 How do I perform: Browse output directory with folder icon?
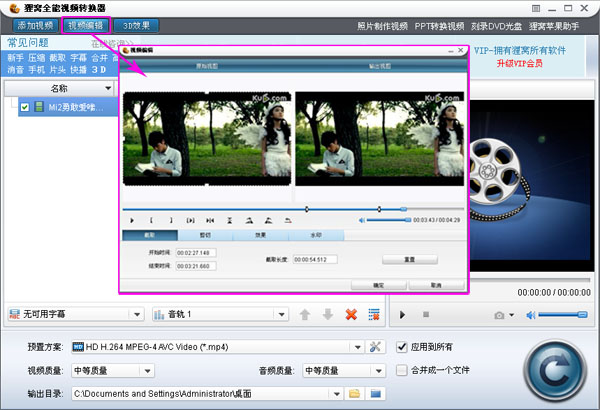click(x=354, y=394)
